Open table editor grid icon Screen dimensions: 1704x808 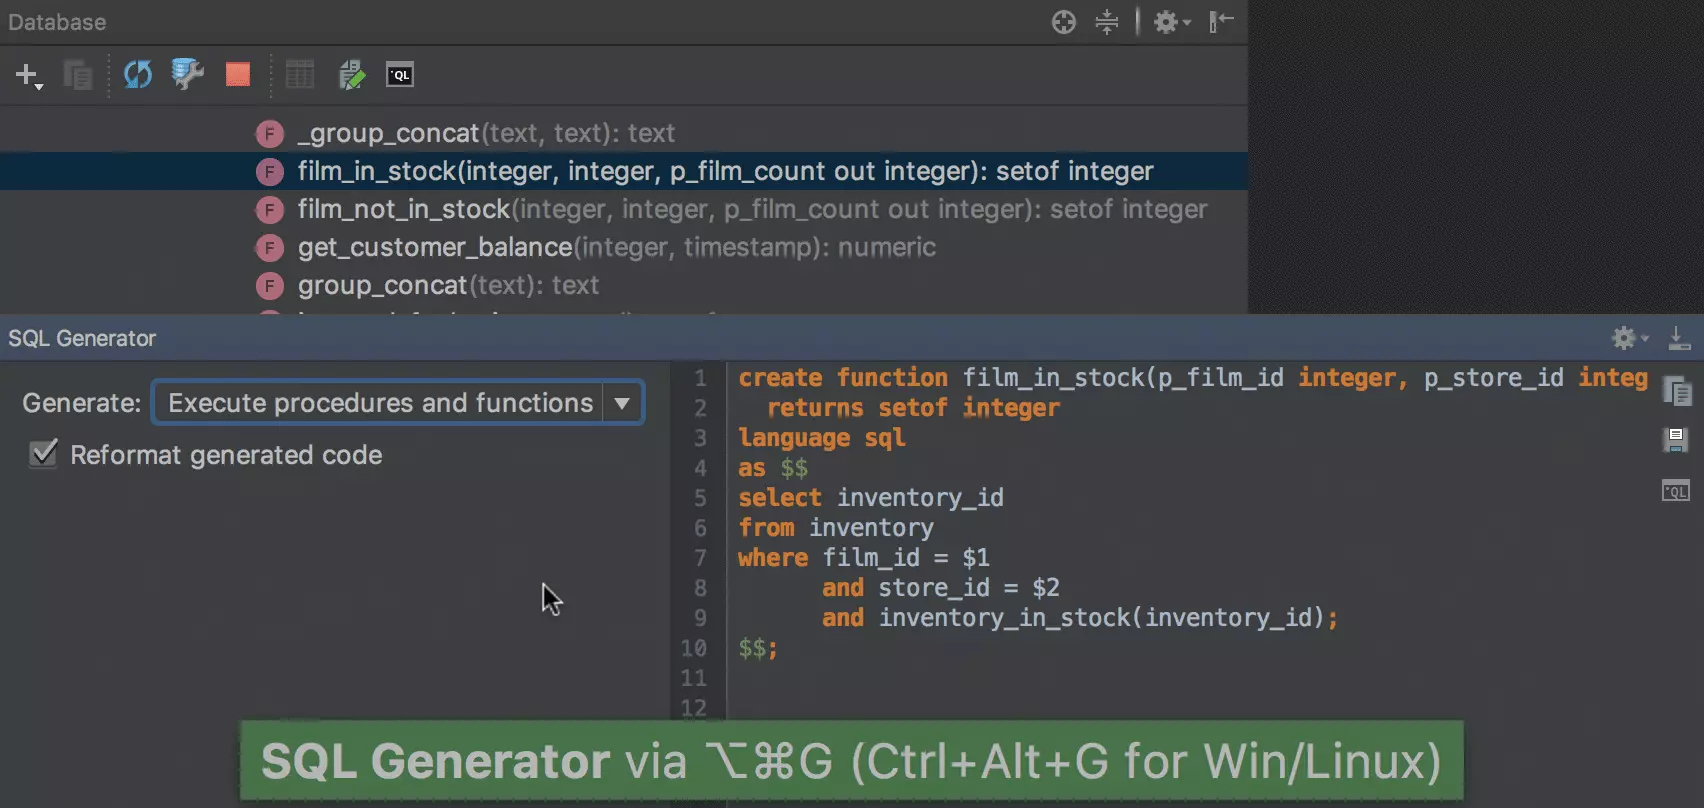click(299, 75)
